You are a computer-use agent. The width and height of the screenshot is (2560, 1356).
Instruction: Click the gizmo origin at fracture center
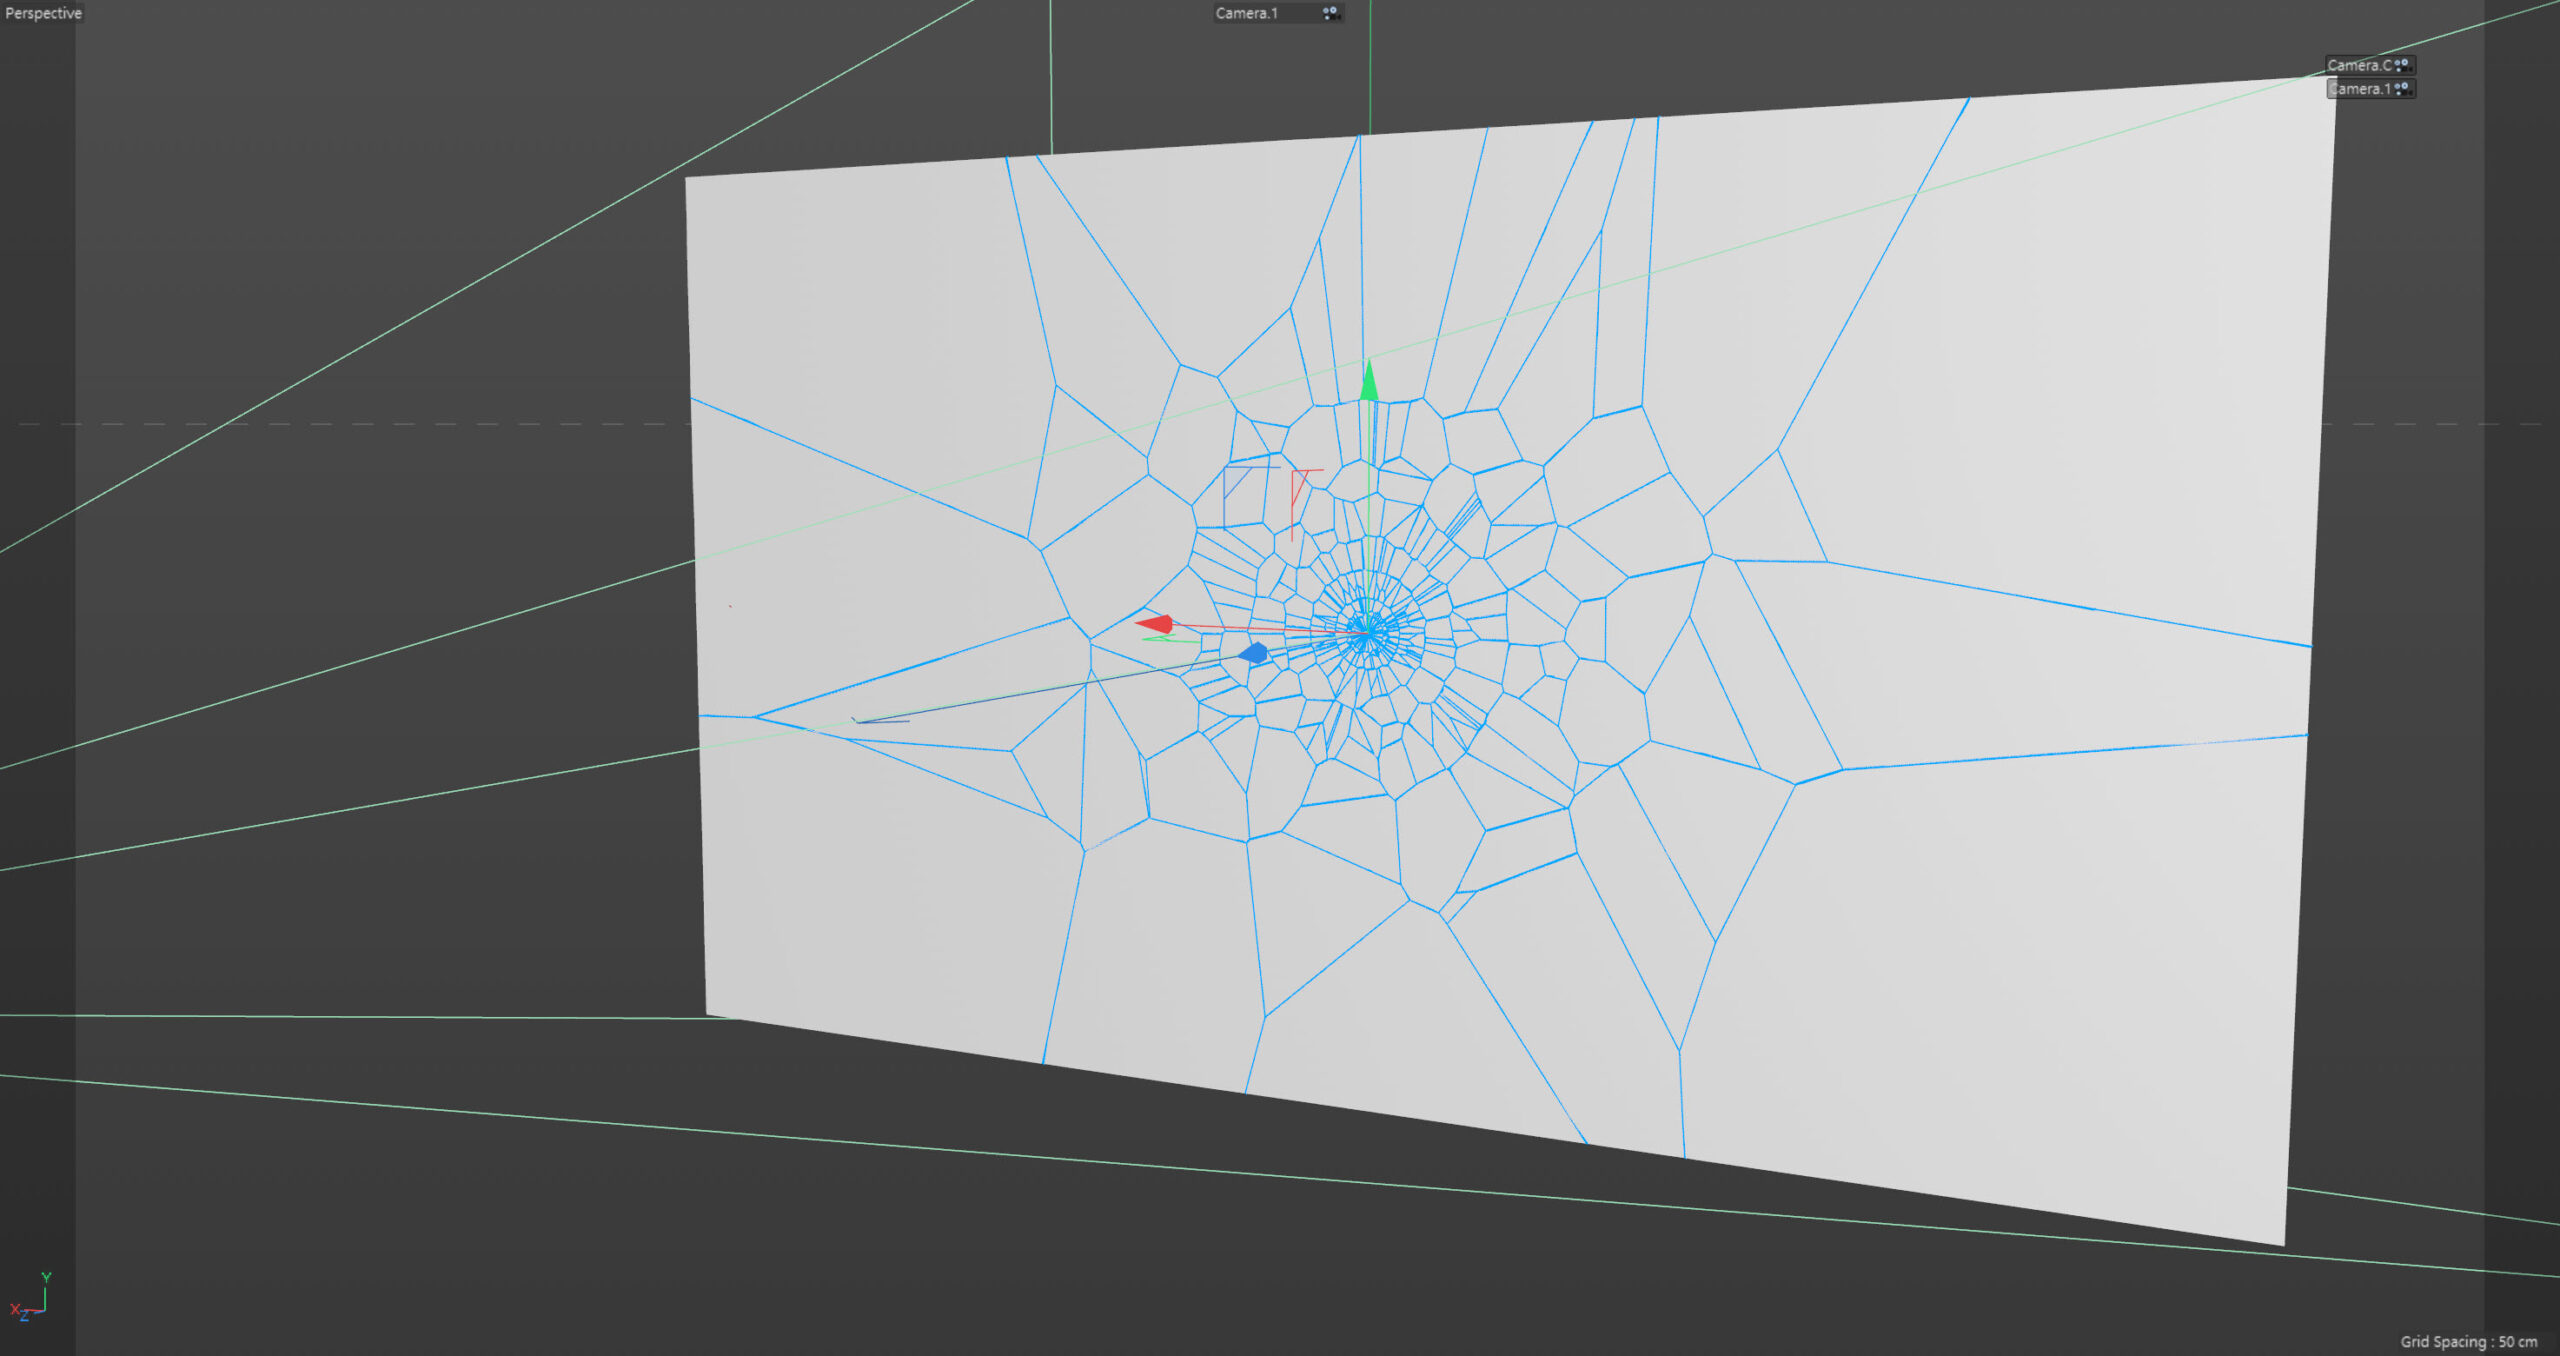coord(1366,633)
